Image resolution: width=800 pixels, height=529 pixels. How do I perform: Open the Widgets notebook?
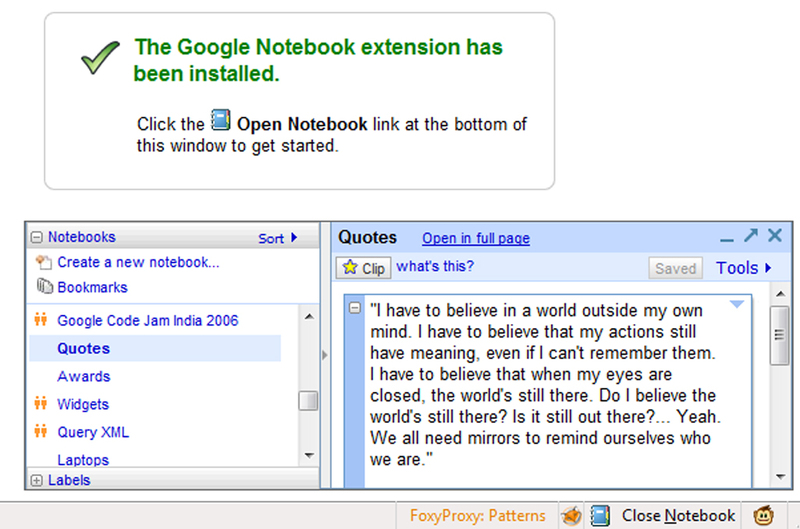pyautogui.click(x=83, y=404)
